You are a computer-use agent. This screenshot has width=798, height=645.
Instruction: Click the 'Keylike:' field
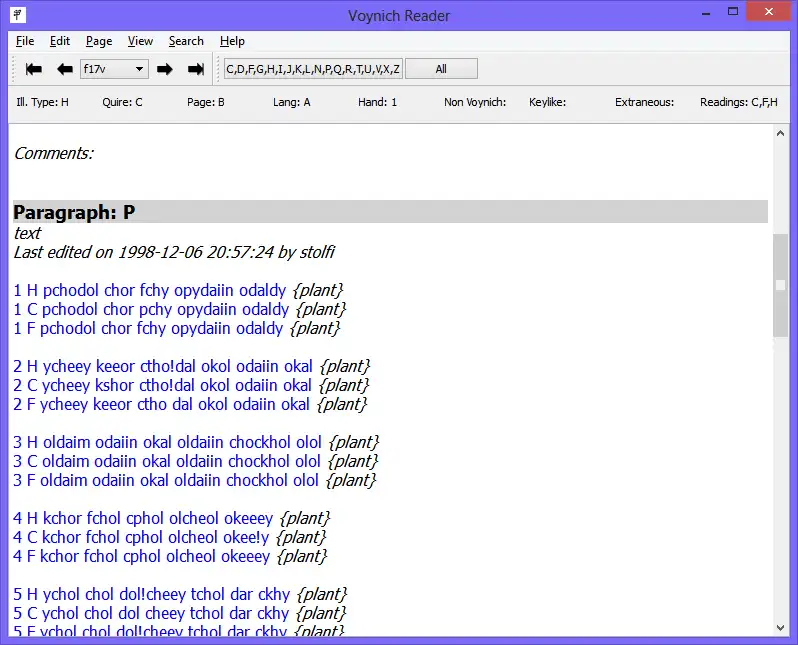coord(547,102)
